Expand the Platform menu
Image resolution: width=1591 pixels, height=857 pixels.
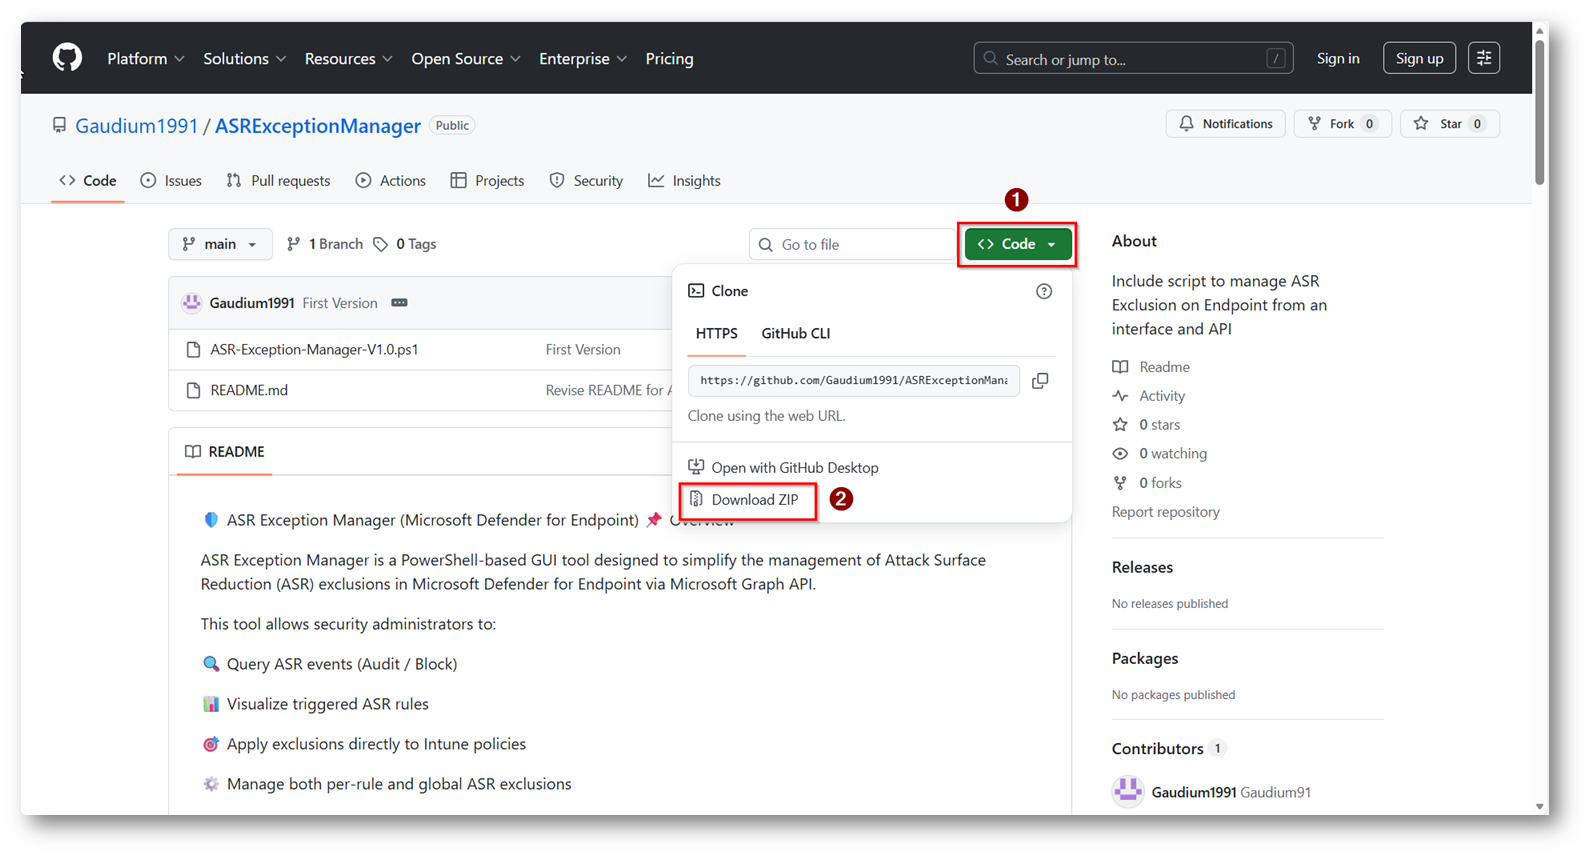[x=146, y=59]
